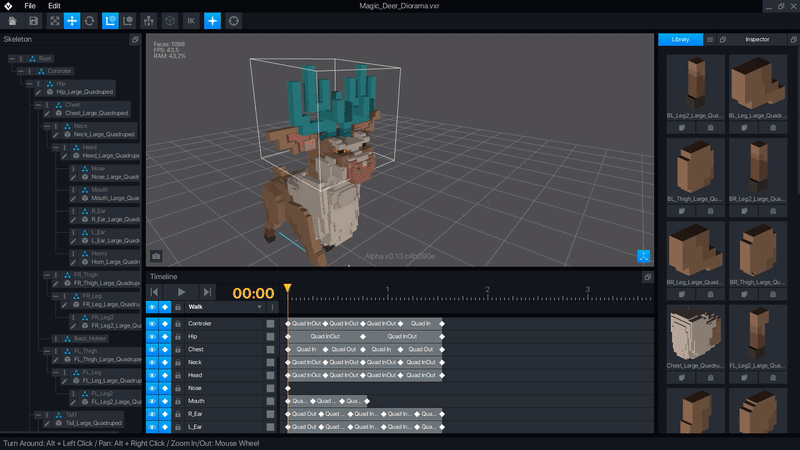Screen dimensions: 800x450
Task: Select the Rotate tool in the toolbar
Action: point(90,20)
